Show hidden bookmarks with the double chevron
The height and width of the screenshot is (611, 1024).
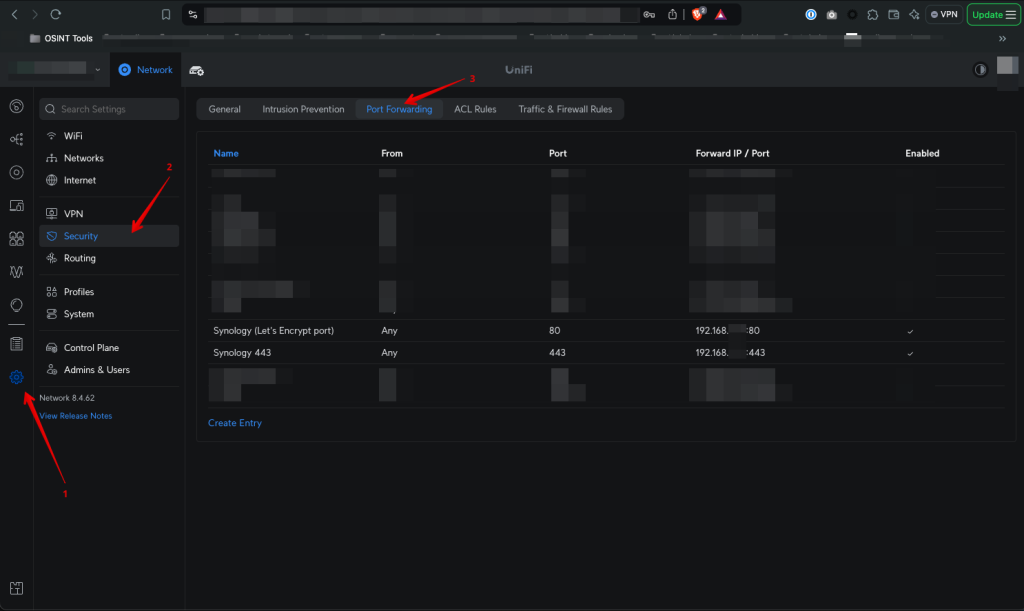point(1002,39)
